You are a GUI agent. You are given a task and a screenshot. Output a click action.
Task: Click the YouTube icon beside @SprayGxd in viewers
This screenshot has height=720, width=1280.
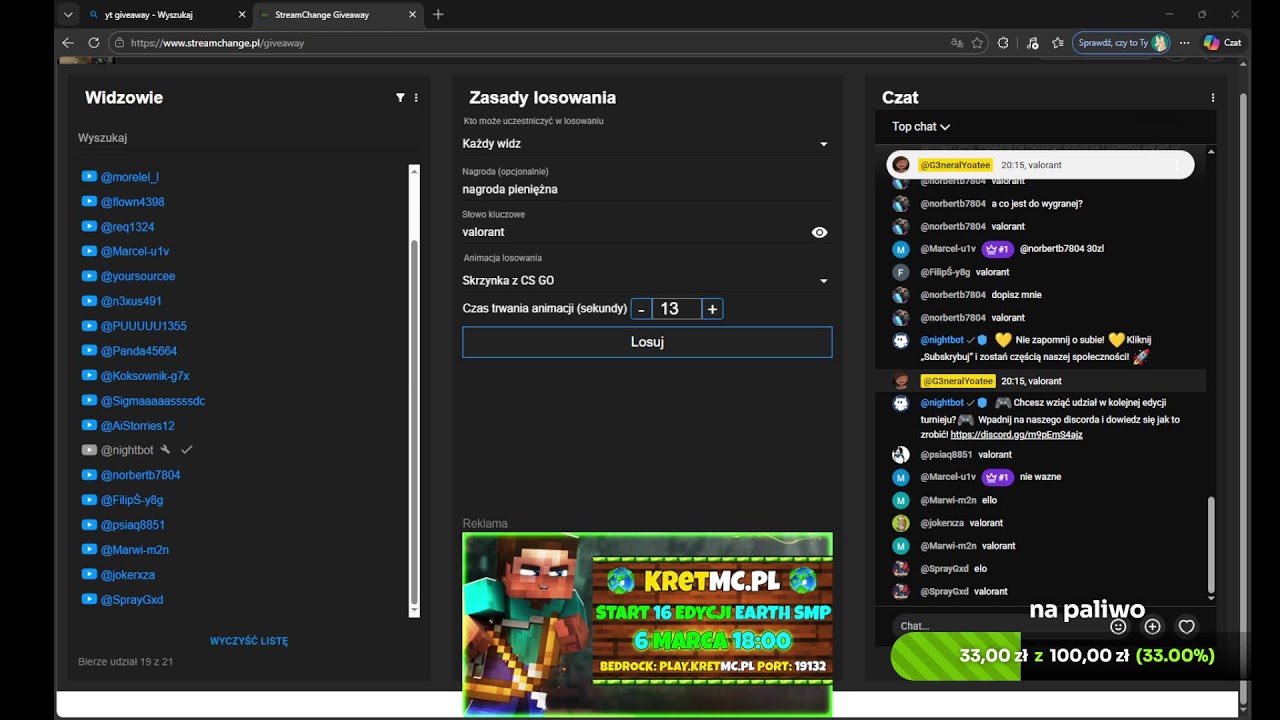[89, 600]
